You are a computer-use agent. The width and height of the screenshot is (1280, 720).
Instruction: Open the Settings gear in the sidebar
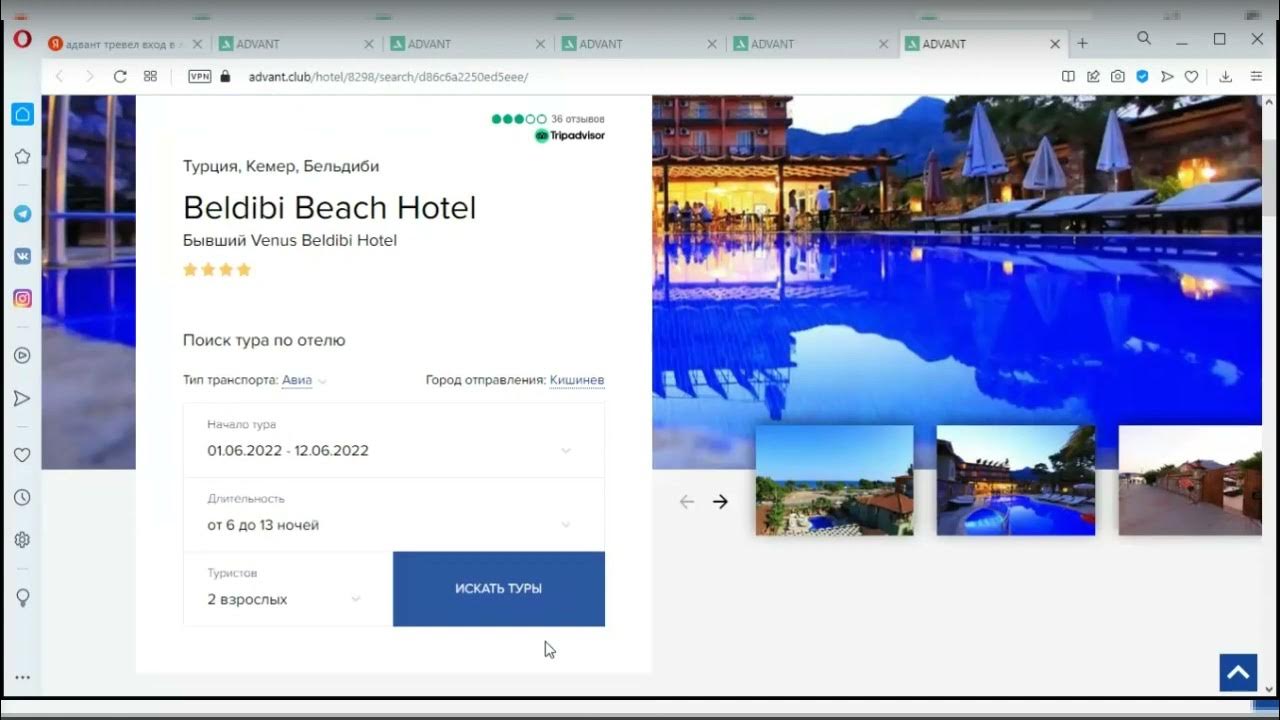[22, 540]
